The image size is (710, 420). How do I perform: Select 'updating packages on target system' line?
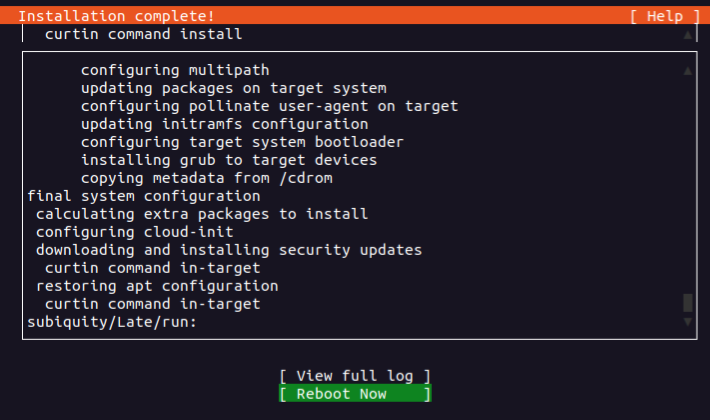(x=233, y=89)
